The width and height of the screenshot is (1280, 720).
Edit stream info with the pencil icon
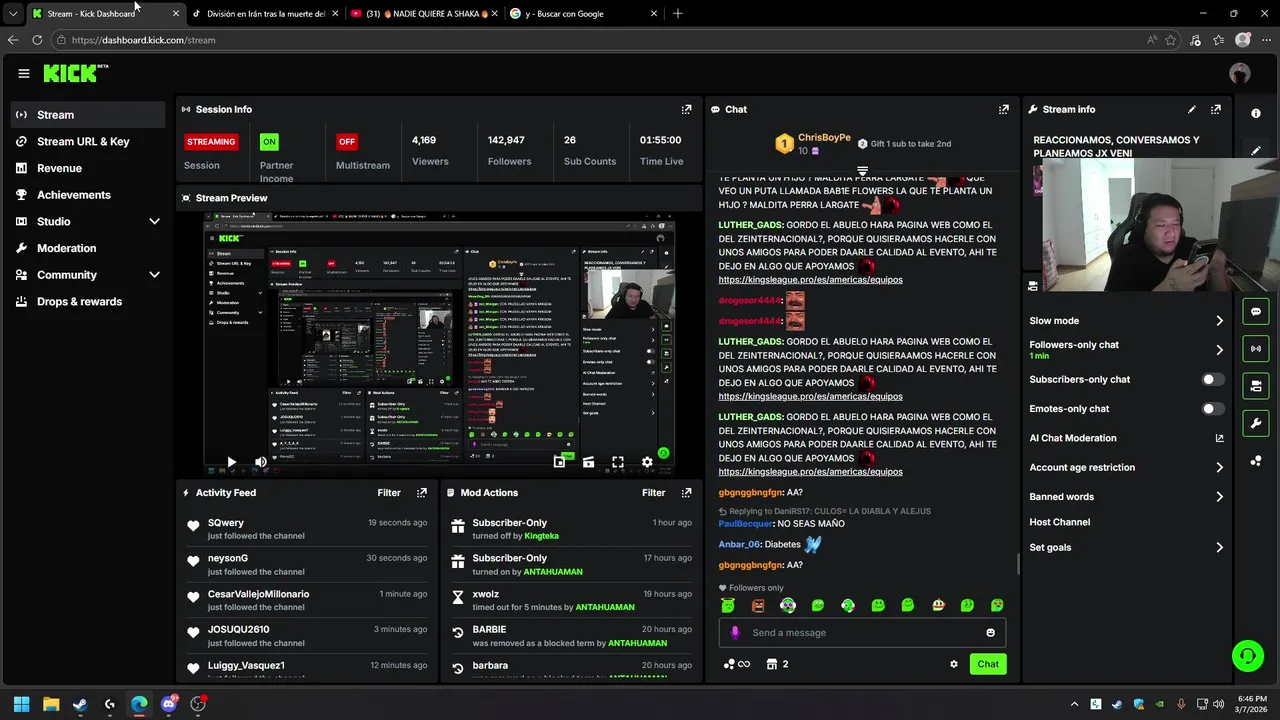(x=1192, y=110)
